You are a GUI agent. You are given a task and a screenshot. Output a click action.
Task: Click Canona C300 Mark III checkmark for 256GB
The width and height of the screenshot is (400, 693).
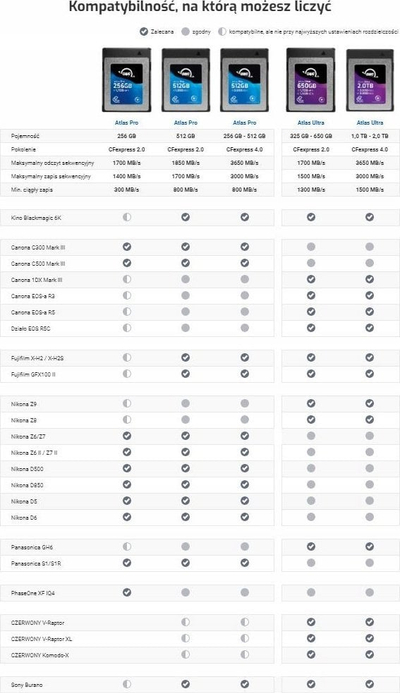[x=127, y=247]
